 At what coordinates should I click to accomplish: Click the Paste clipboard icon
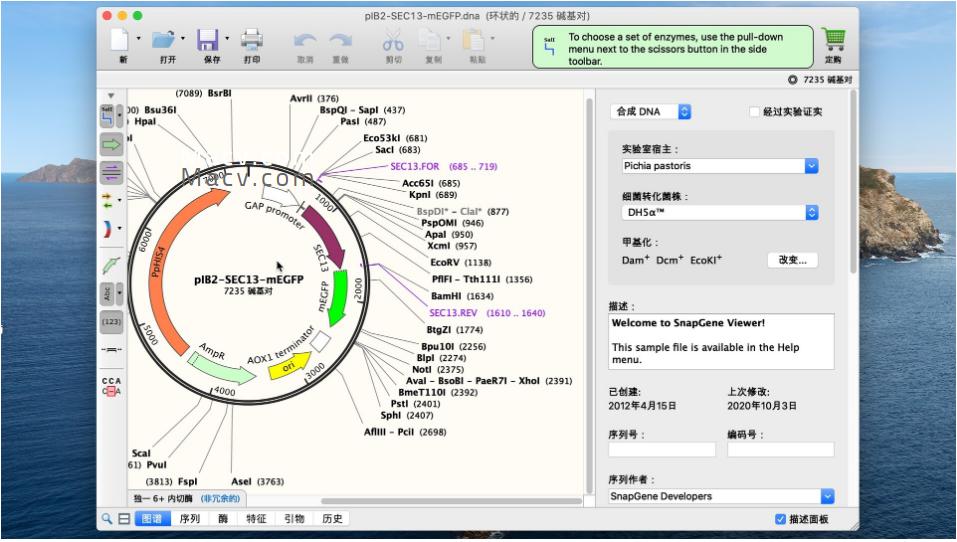[x=474, y=40]
